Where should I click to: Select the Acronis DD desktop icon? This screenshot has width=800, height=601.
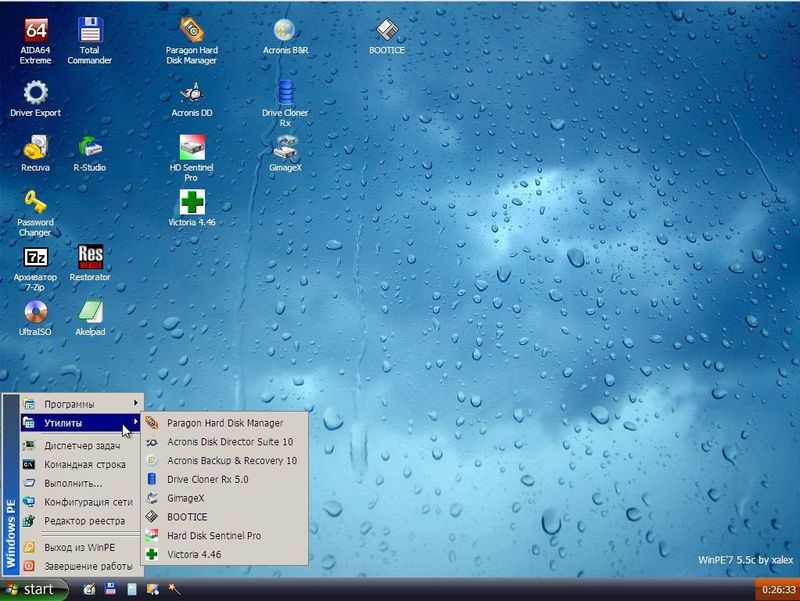(x=192, y=99)
